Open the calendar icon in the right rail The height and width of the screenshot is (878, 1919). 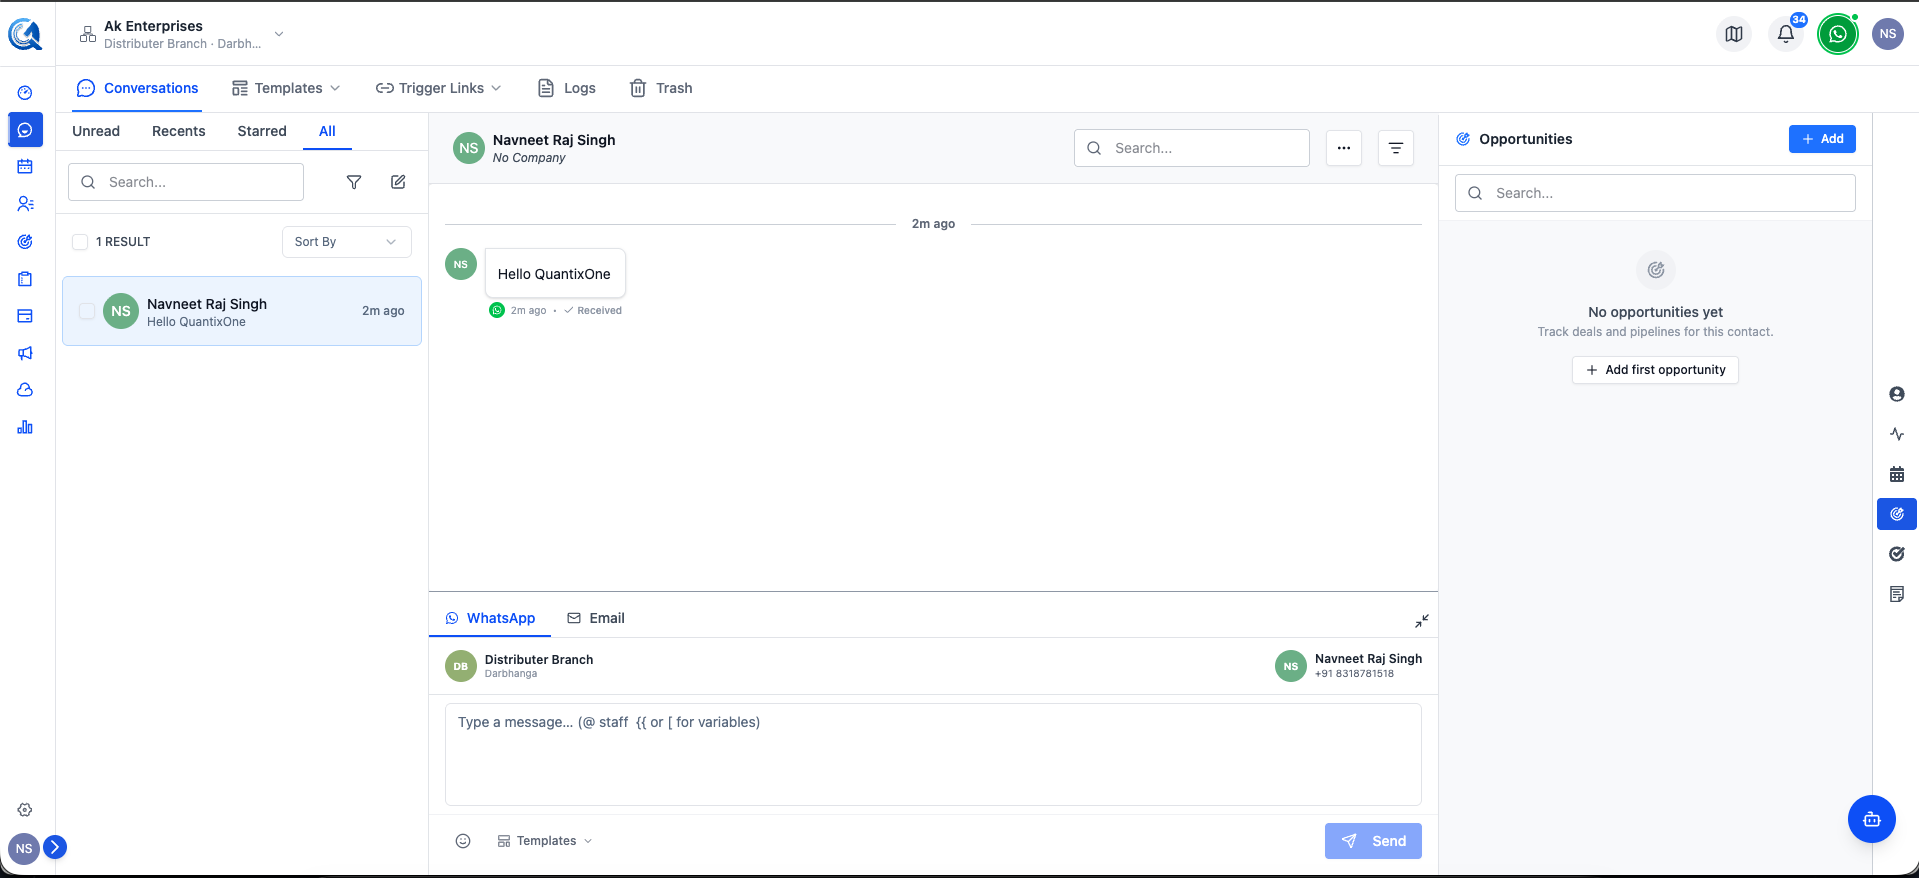(x=1897, y=474)
